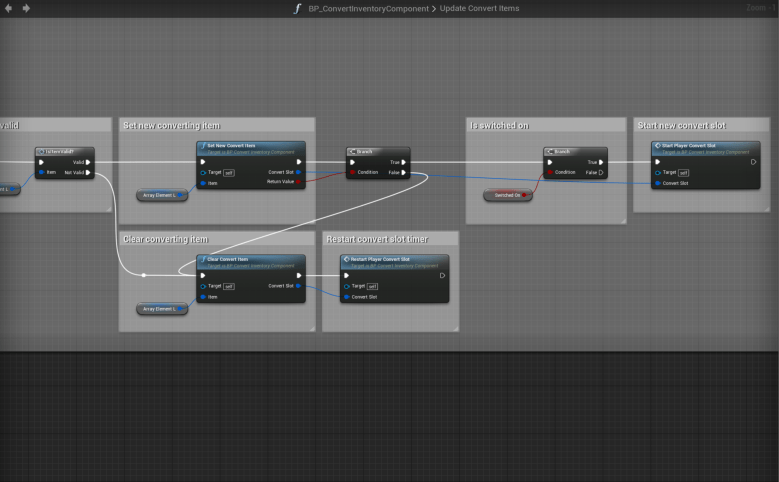
Task: Click the Start Player Convert Slot node icon
Action: pos(656,146)
